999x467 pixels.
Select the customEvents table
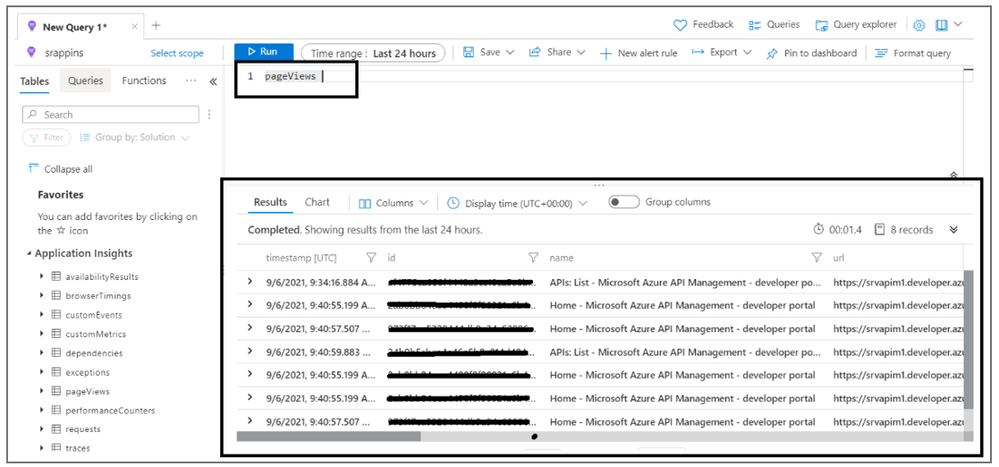[94, 315]
